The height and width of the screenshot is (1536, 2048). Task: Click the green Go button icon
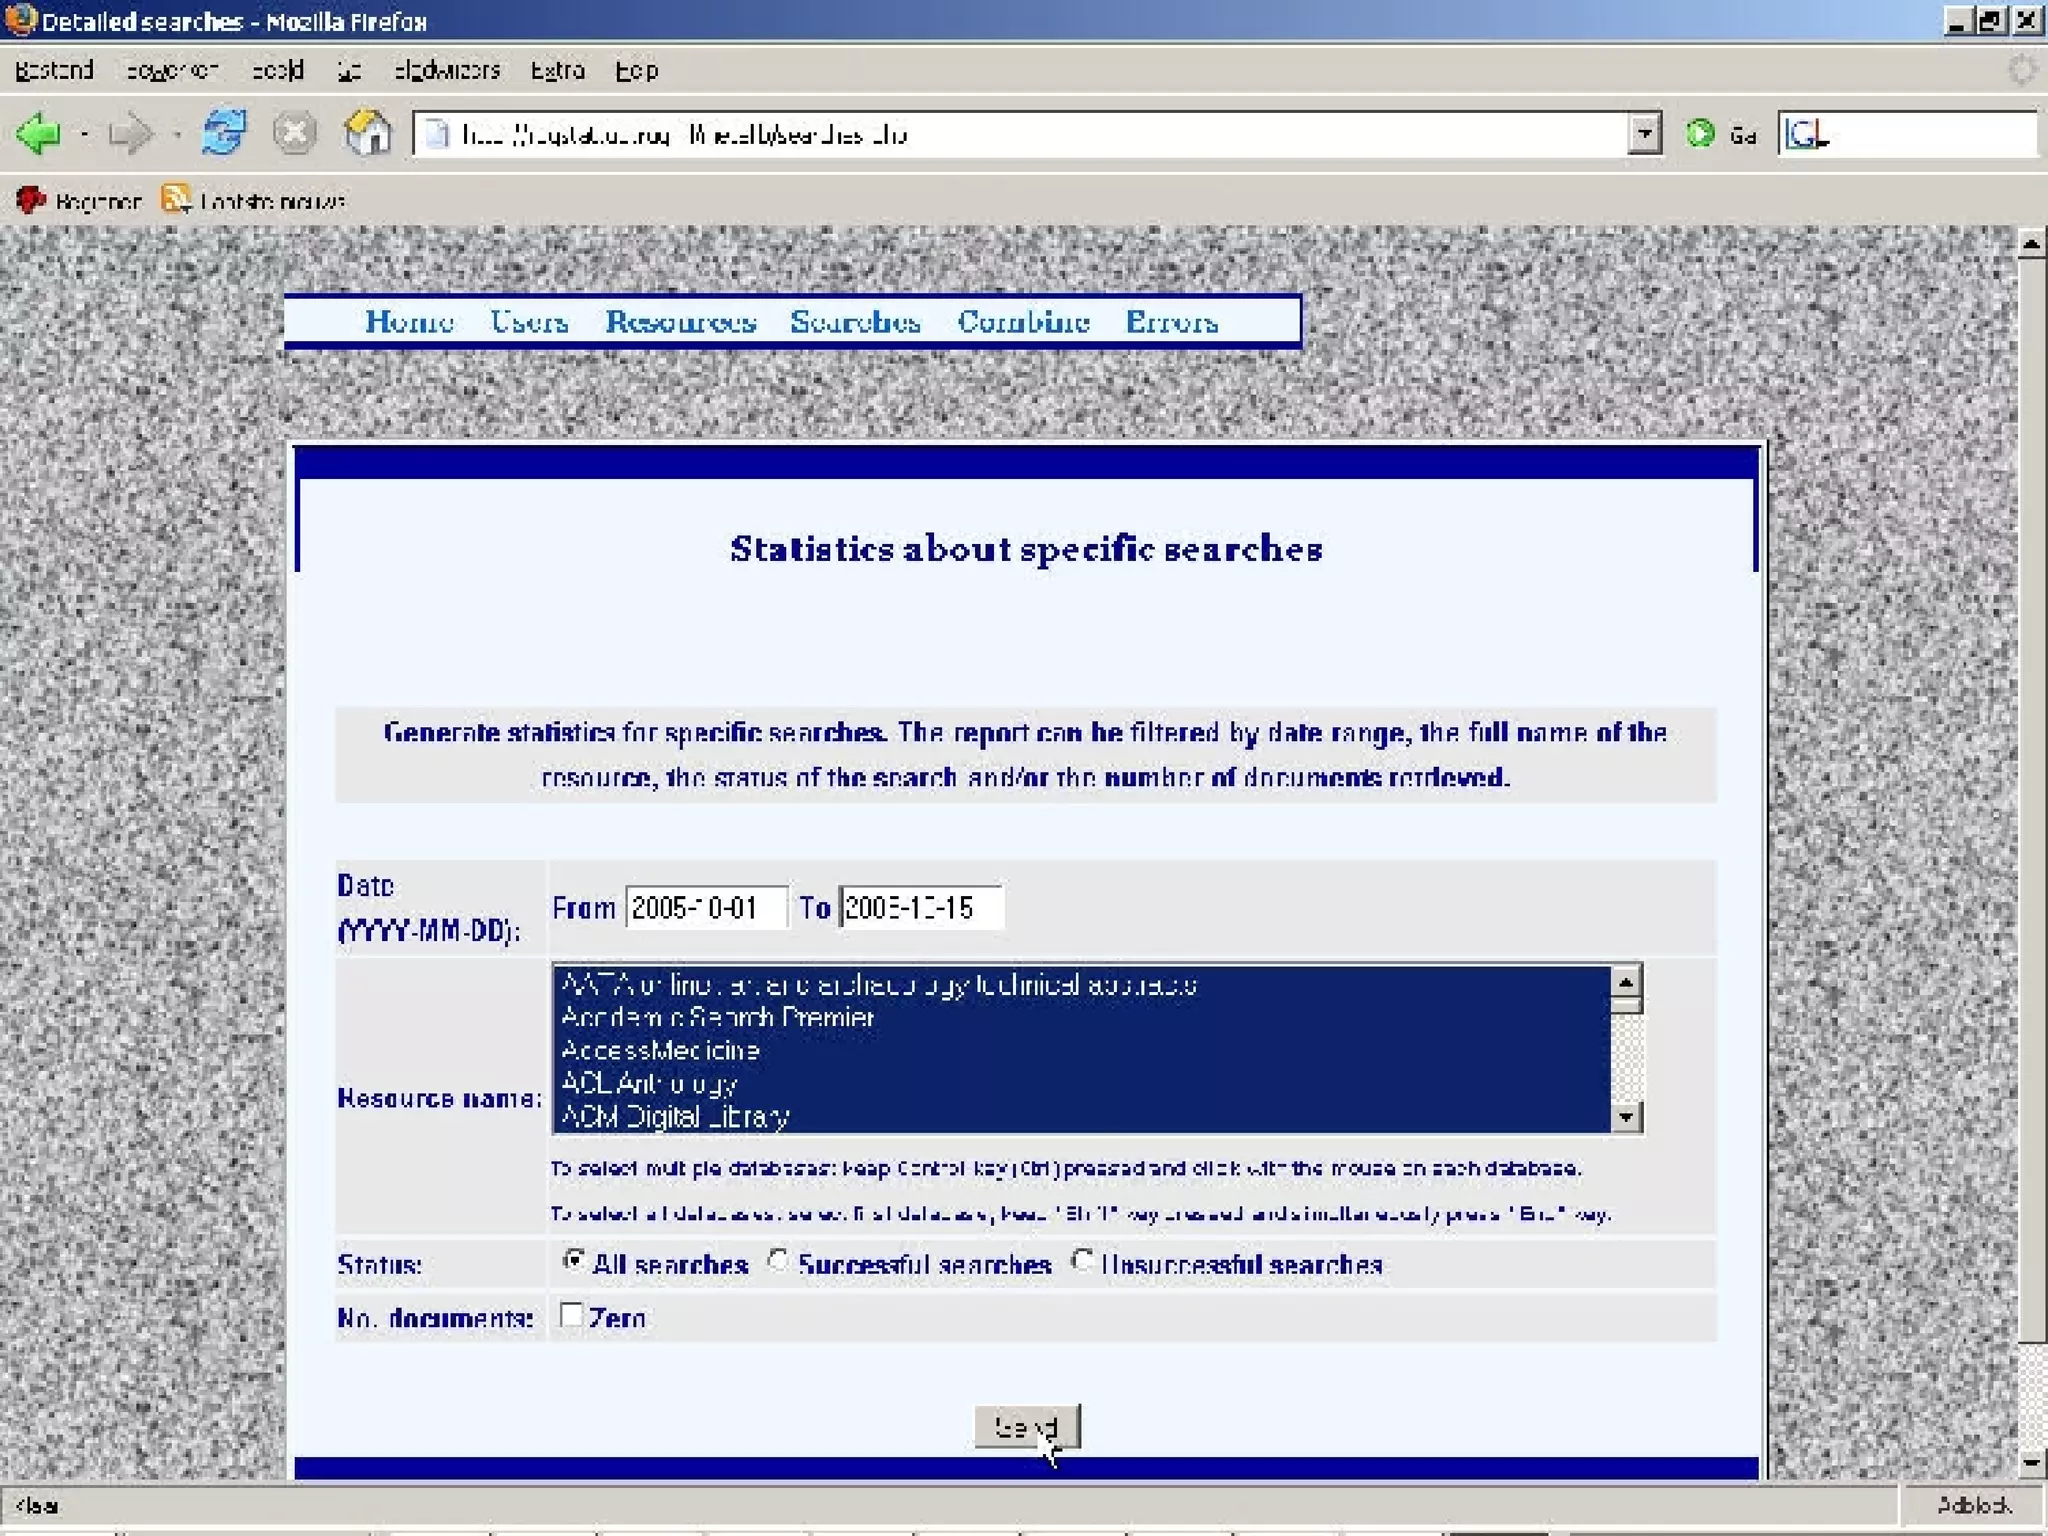tap(1700, 133)
